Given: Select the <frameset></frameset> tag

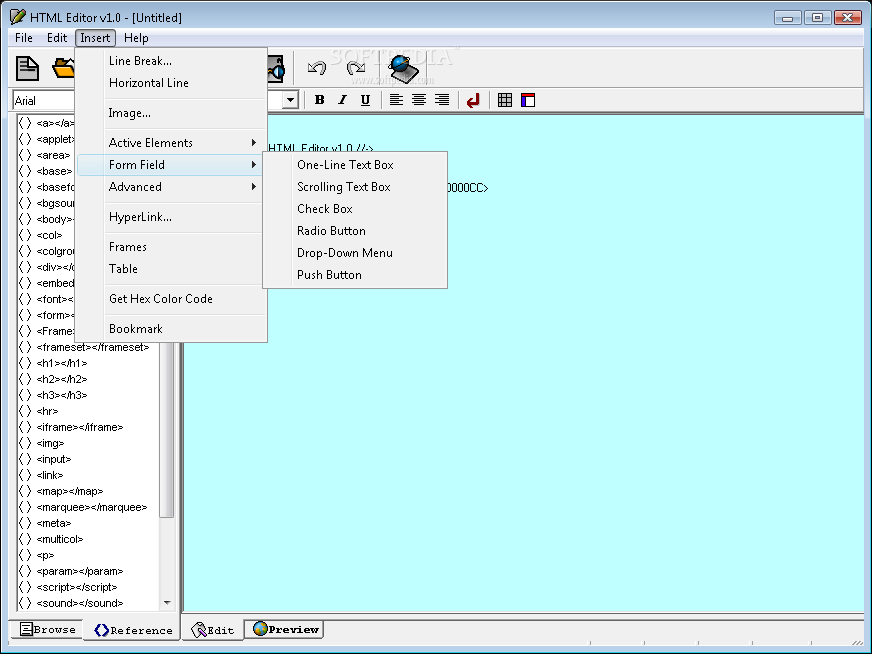Looking at the screenshot, I should tap(92, 347).
